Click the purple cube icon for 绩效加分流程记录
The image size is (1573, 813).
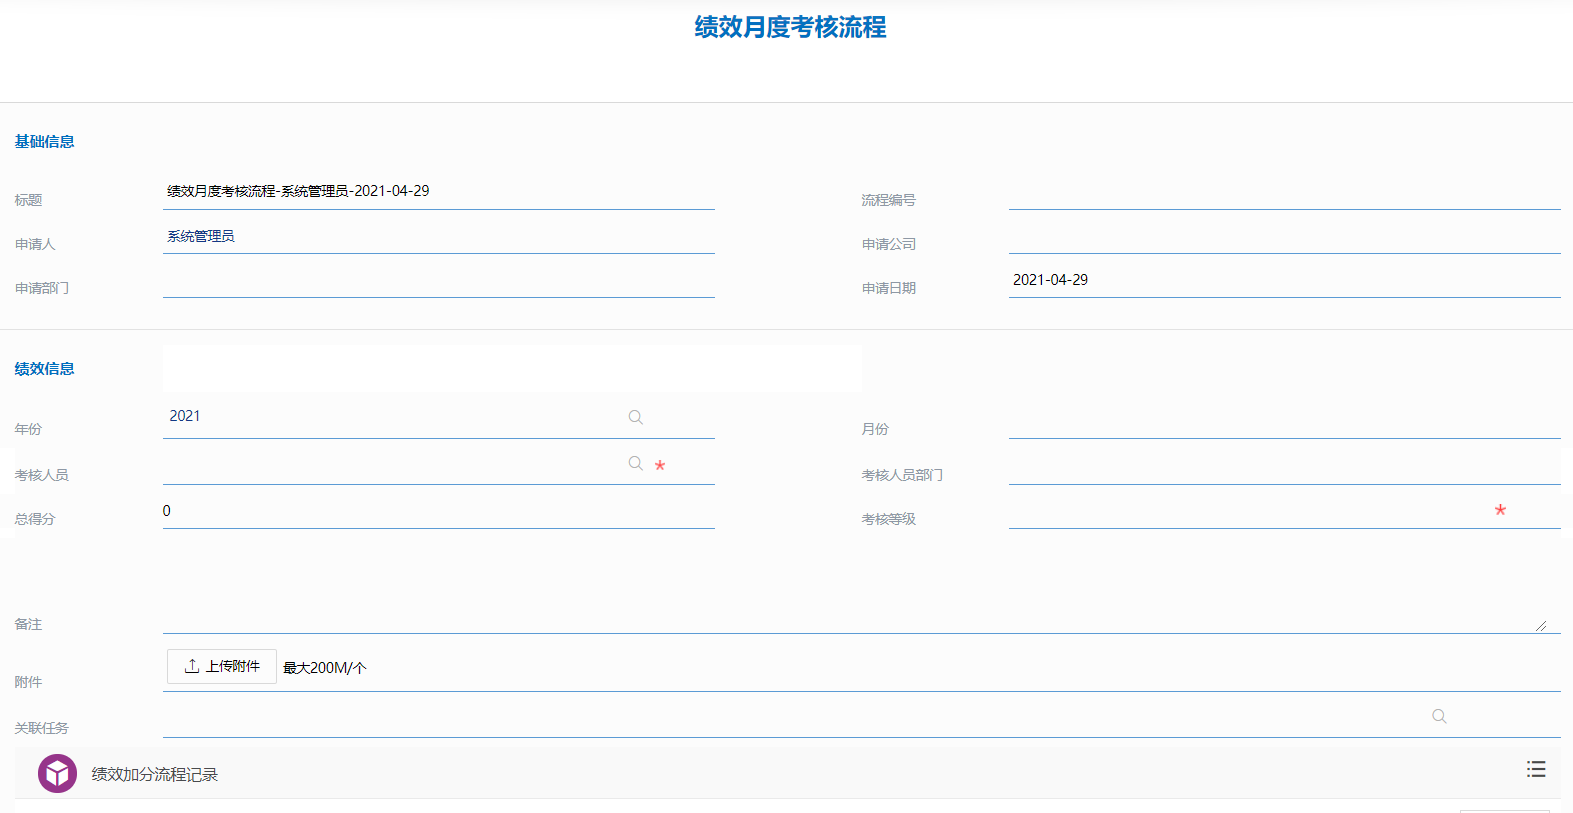pos(57,774)
